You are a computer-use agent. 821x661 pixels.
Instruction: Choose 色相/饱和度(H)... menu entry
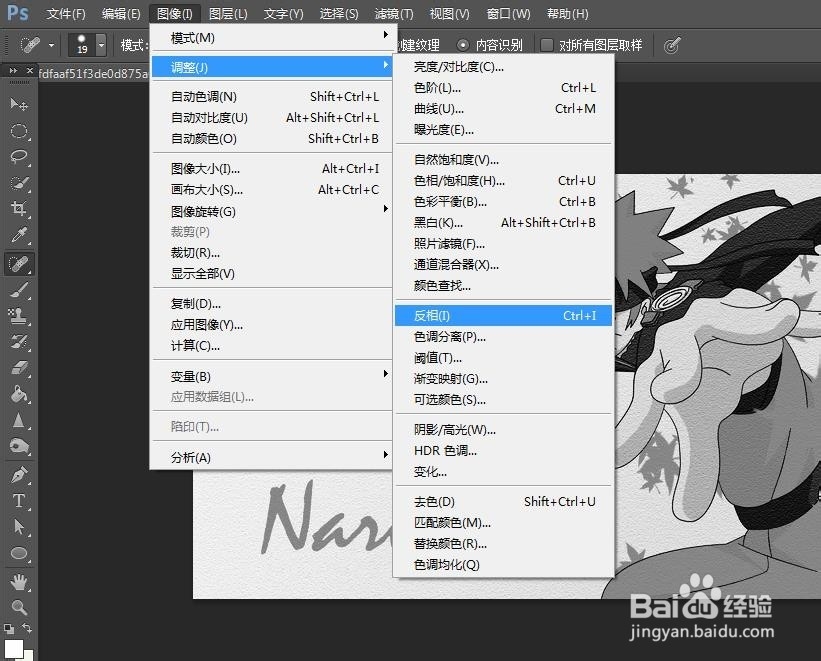[x=504, y=181]
